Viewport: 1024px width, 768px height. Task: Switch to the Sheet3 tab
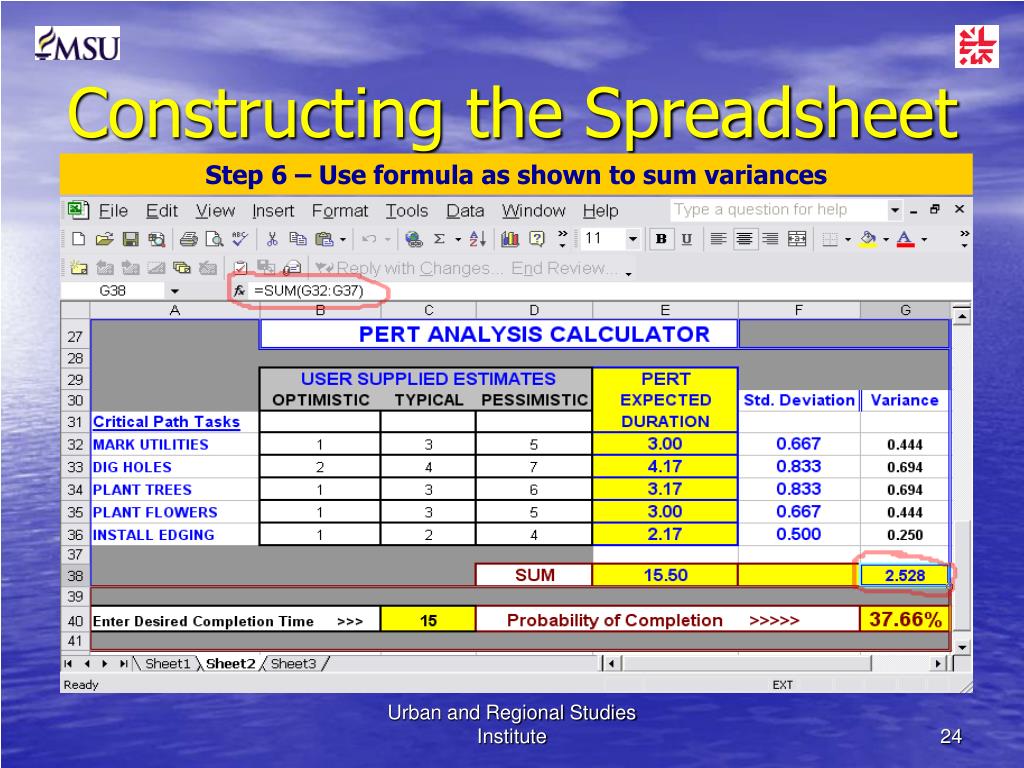(293, 664)
